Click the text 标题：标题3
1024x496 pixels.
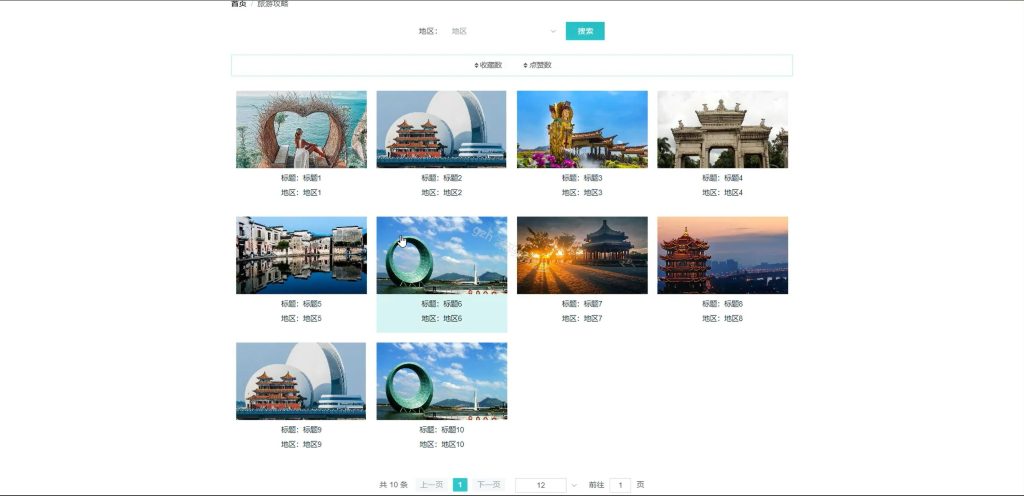[582, 178]
